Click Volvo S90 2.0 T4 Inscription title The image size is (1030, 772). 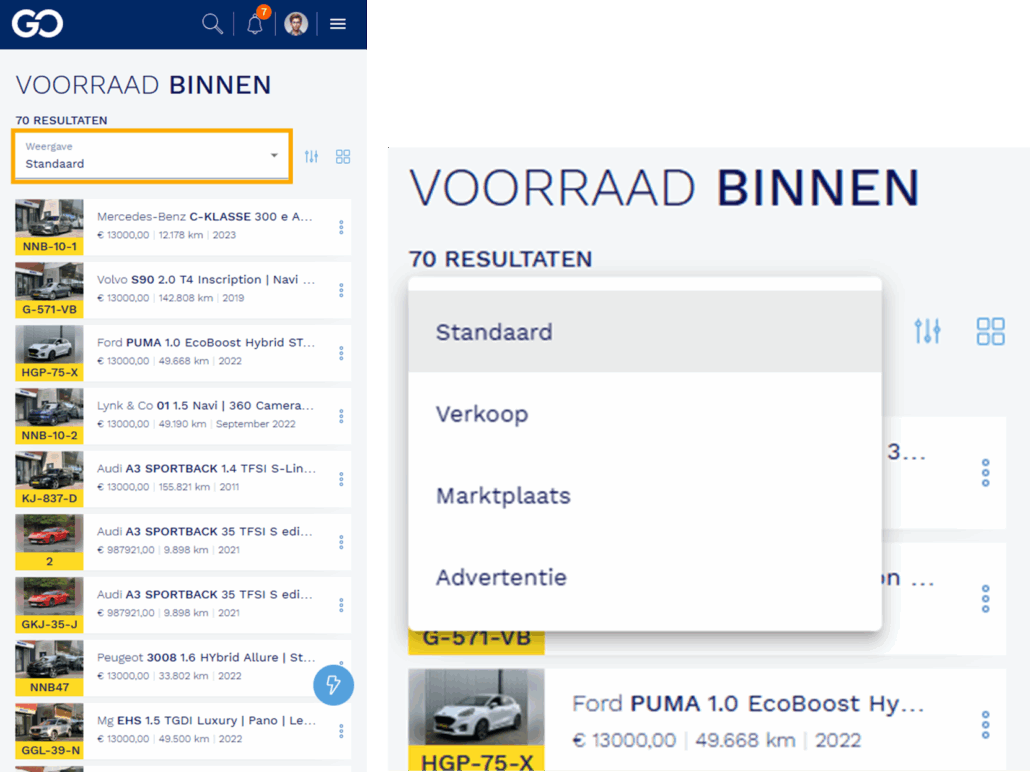tap(206, 280)
